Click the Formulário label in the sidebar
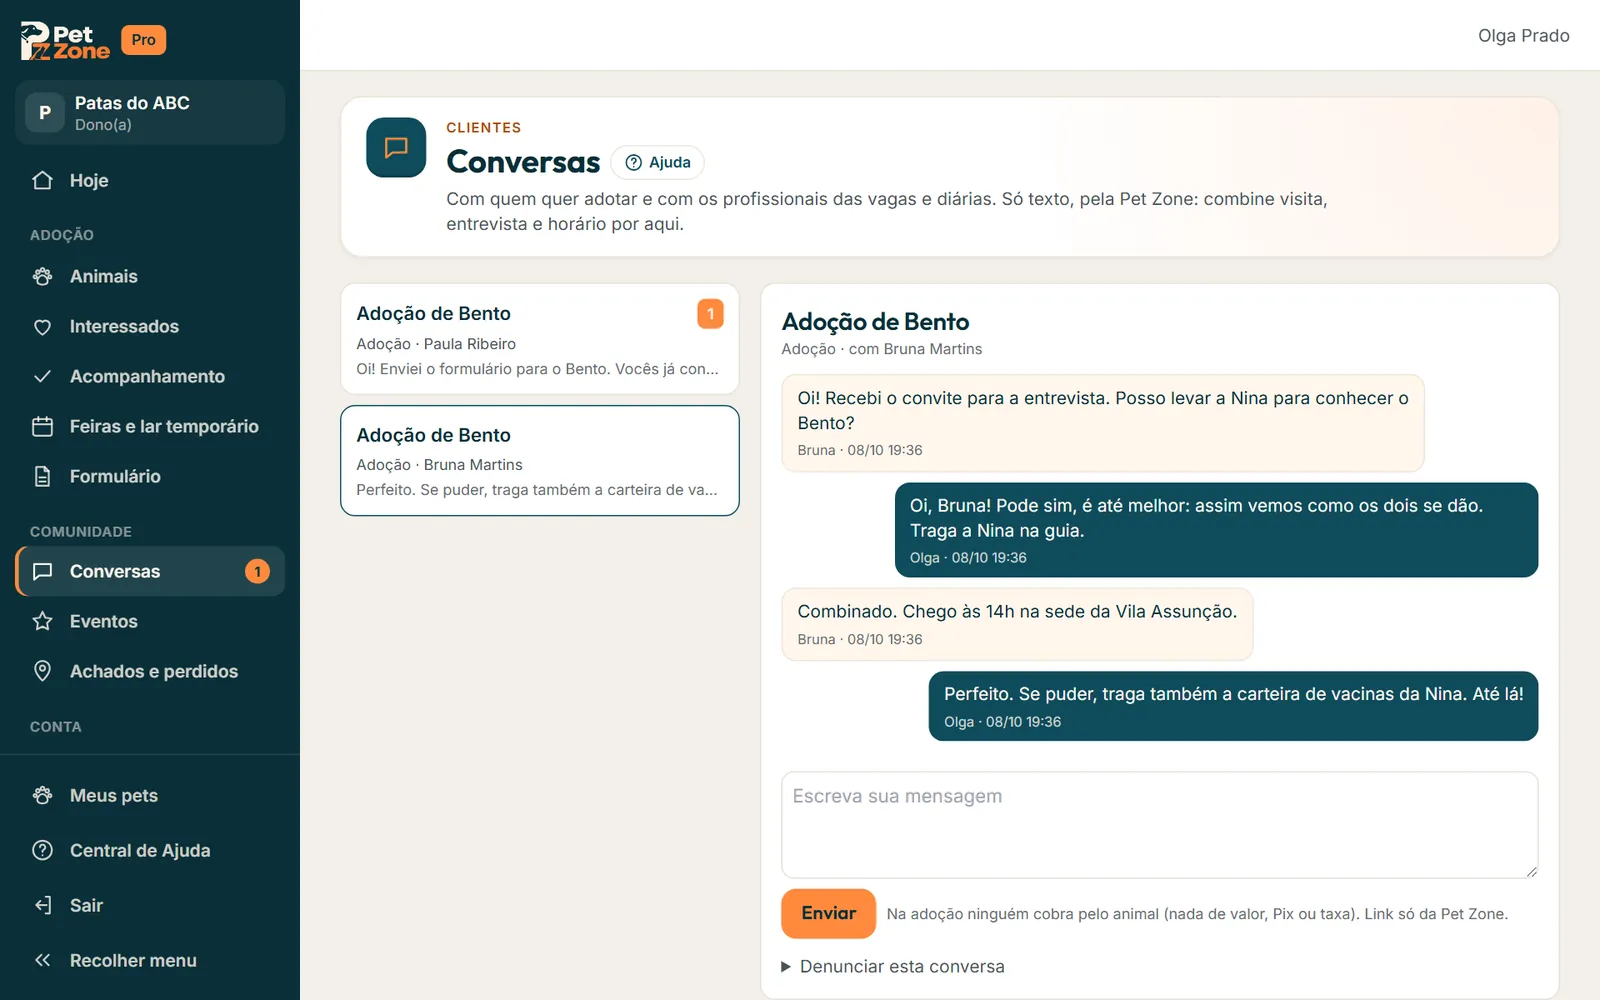Image resolution: width=1600 pixels, height=1000 pixels. [115, 477]
